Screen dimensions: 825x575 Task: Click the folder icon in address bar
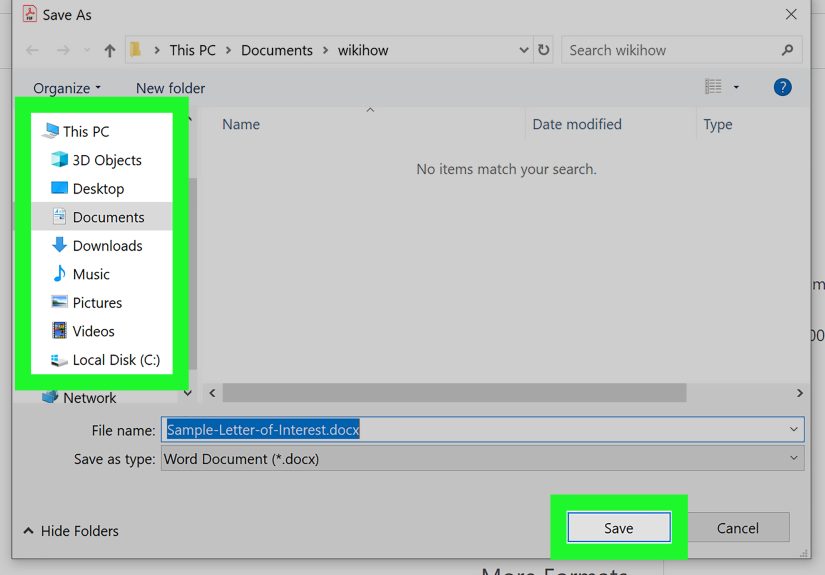(x=136, y=49)
